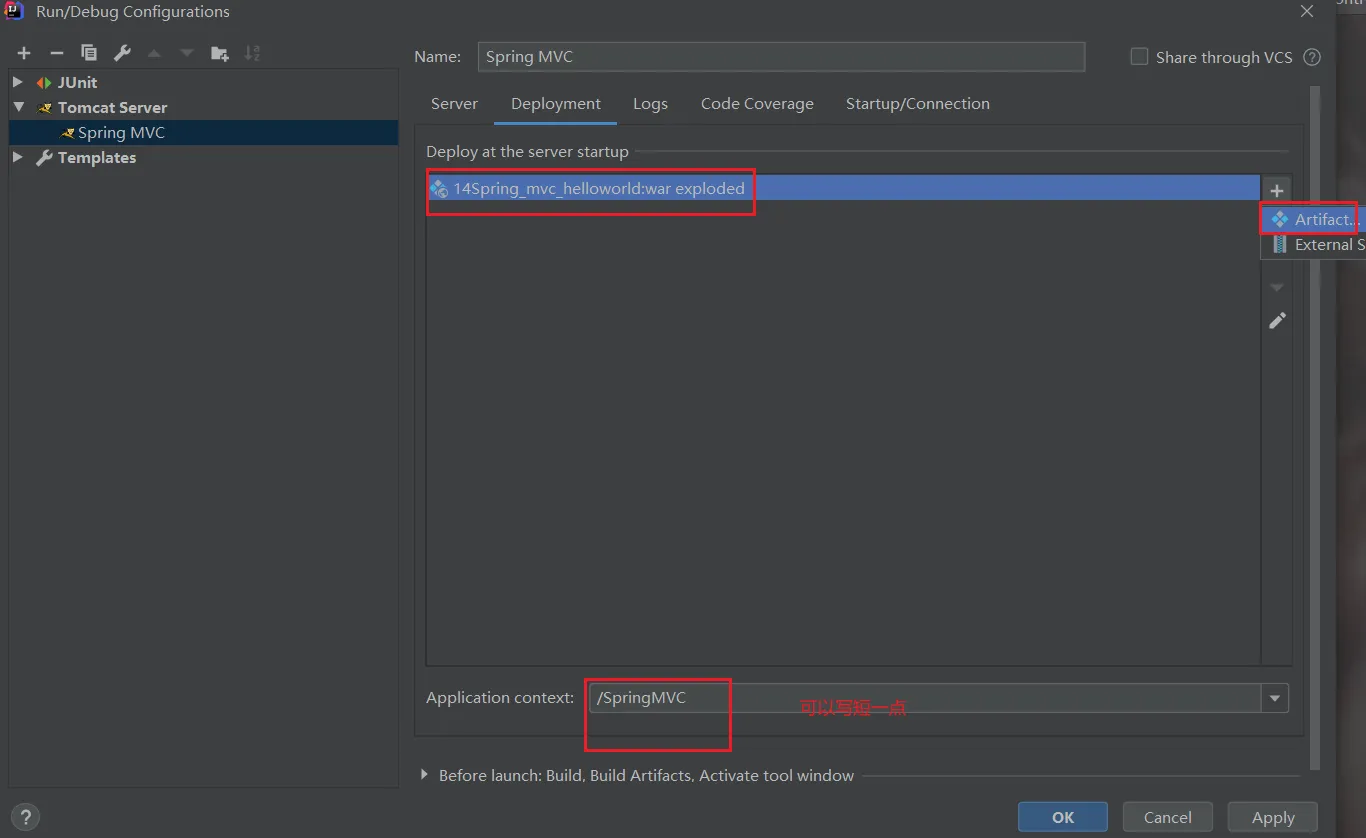Click the Sort configurations icon
Image resolution: width=1366 pixels, height=838 pixels.
point(252,53)
